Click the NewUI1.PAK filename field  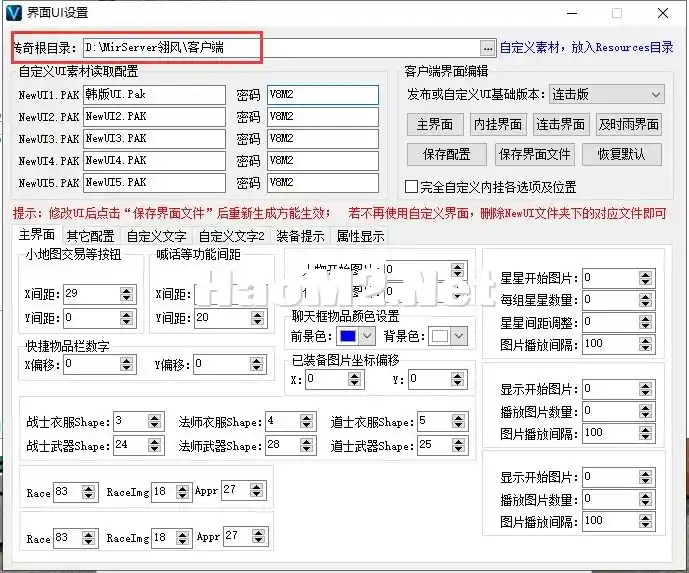coord(154,95)
